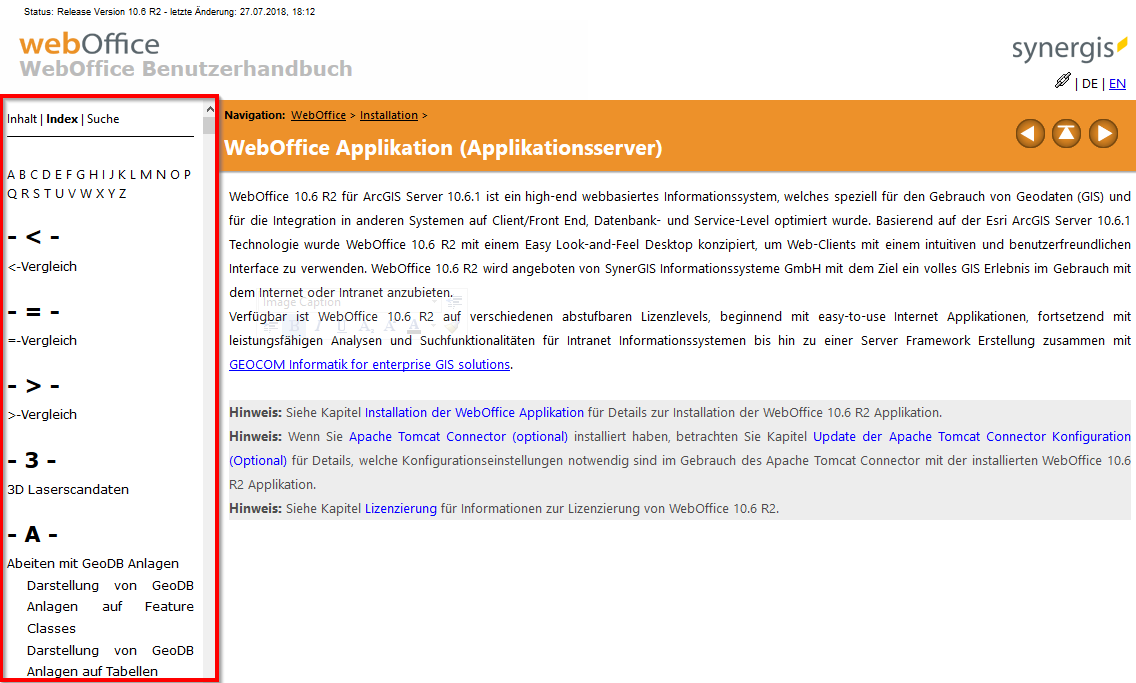Jump to index letter K
The width and height of the screenshot is (1136, 683).
coord(122,175)
